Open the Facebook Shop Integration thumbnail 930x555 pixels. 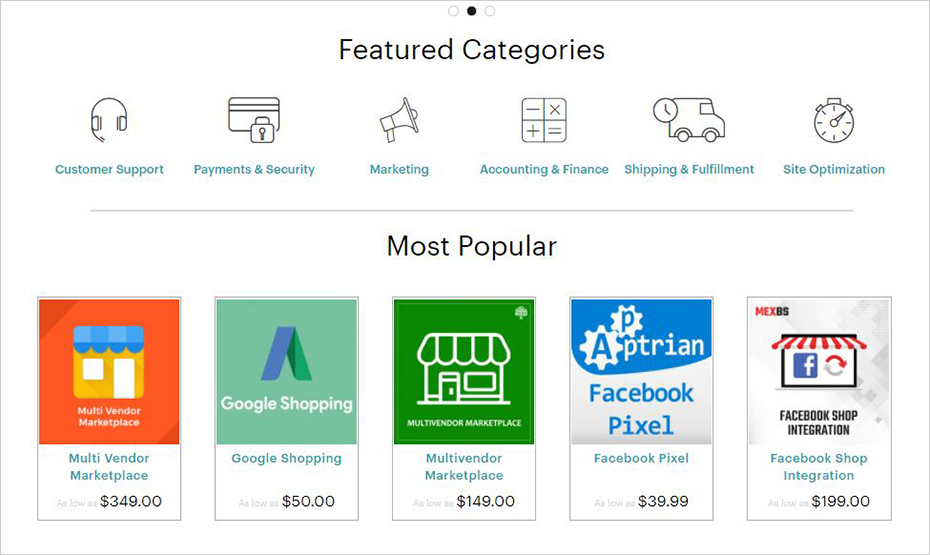pyautogui.click(x=819, y=371)
